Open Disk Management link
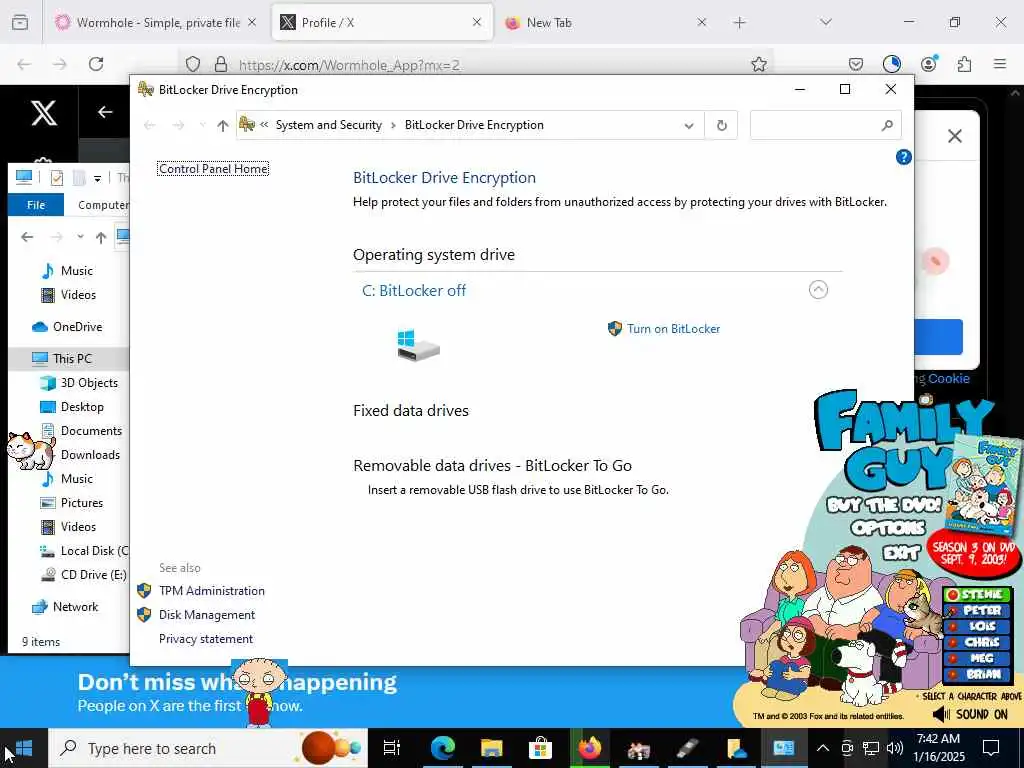This screenshot has height=768, width=1024. 206,615
